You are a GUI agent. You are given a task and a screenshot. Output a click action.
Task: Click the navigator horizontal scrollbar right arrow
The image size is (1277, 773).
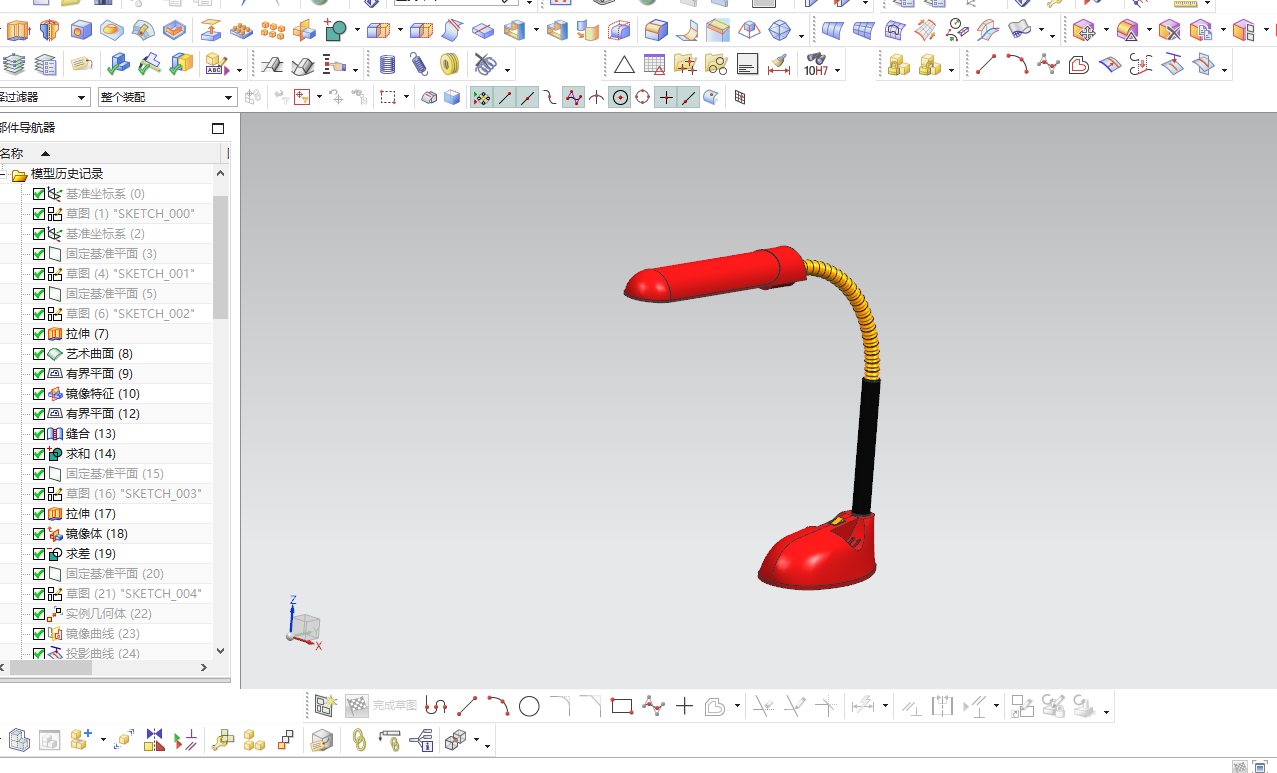click(x=205, y=667)
